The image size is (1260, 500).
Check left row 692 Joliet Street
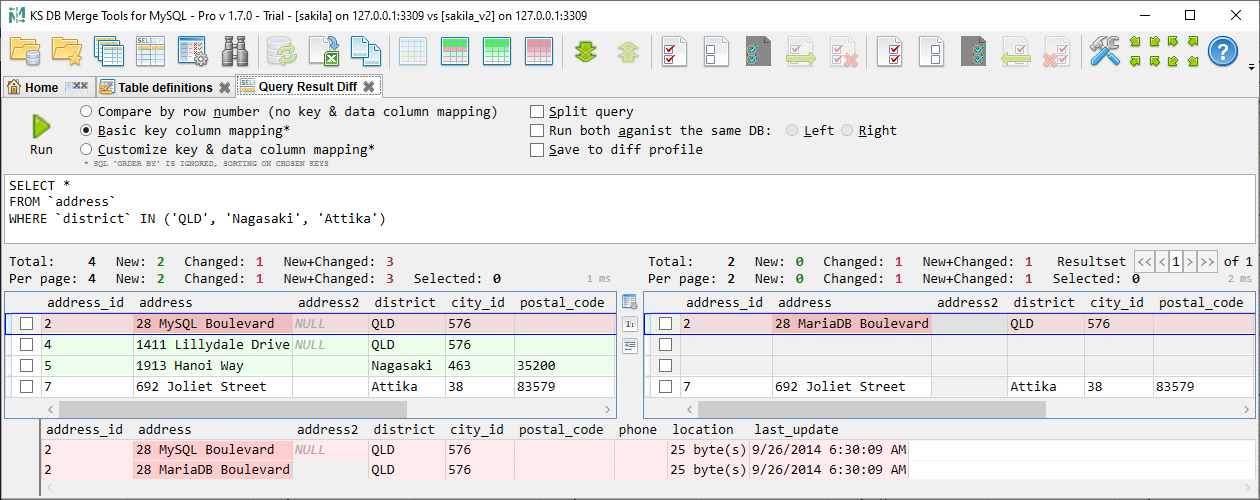tap(27, 387)
